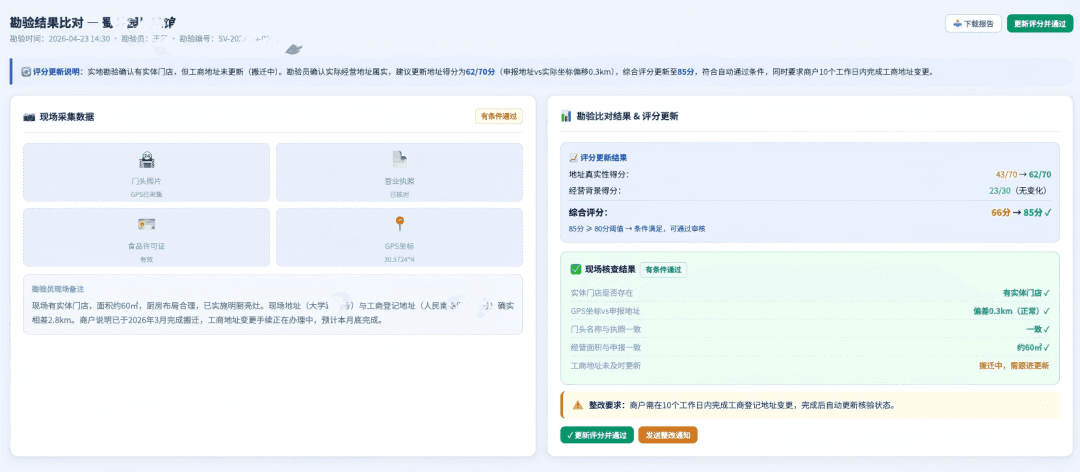Screen dimensions: 1080x472
Task: Click the 整改要求 notice text
Action: coord(742,405)
